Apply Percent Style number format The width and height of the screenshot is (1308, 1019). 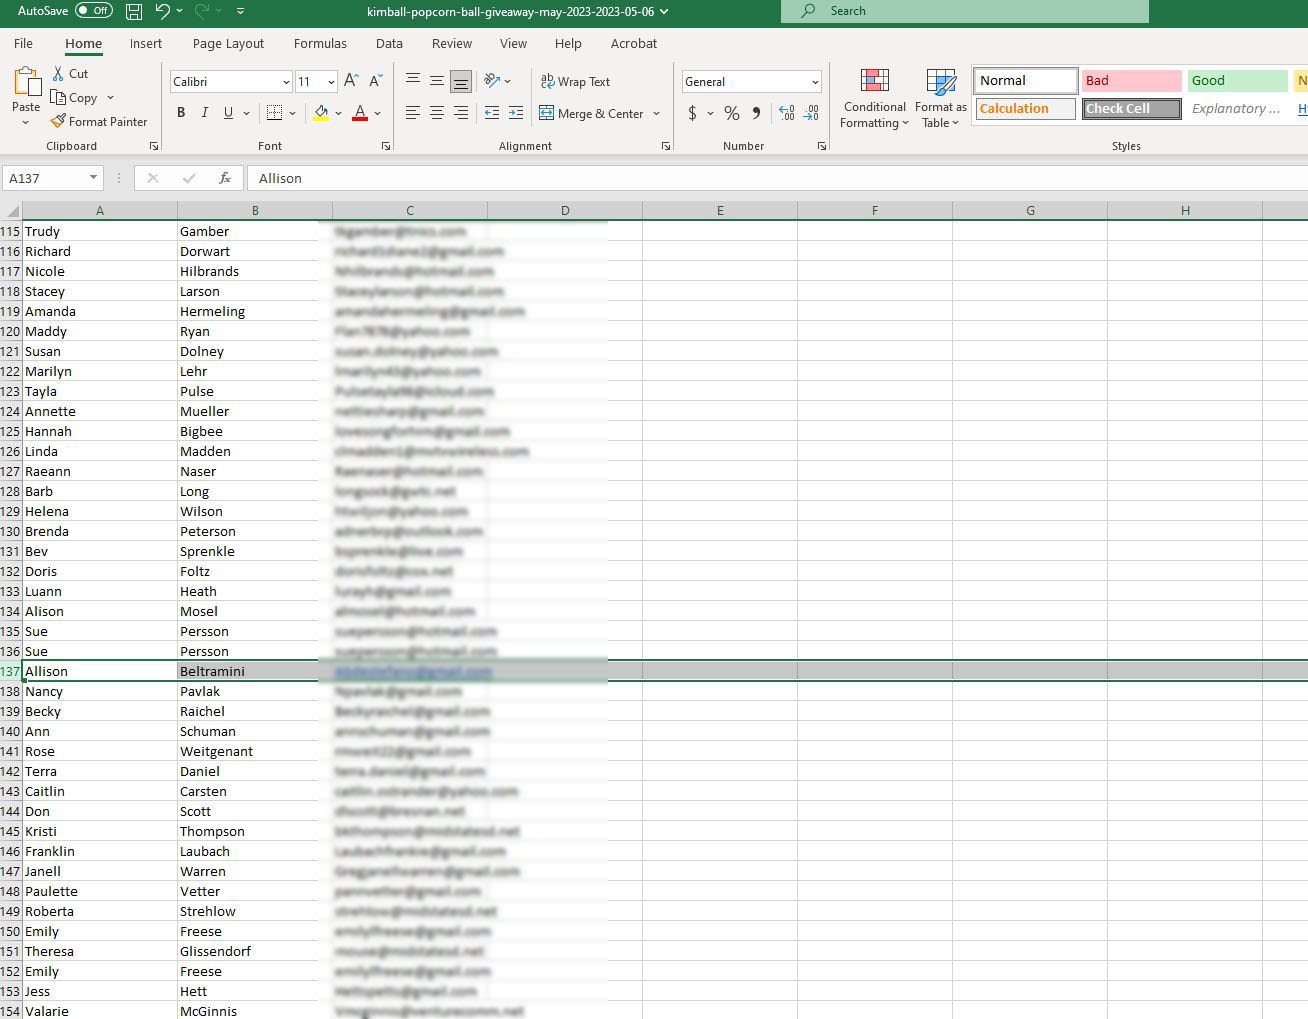tap(732, 113)
